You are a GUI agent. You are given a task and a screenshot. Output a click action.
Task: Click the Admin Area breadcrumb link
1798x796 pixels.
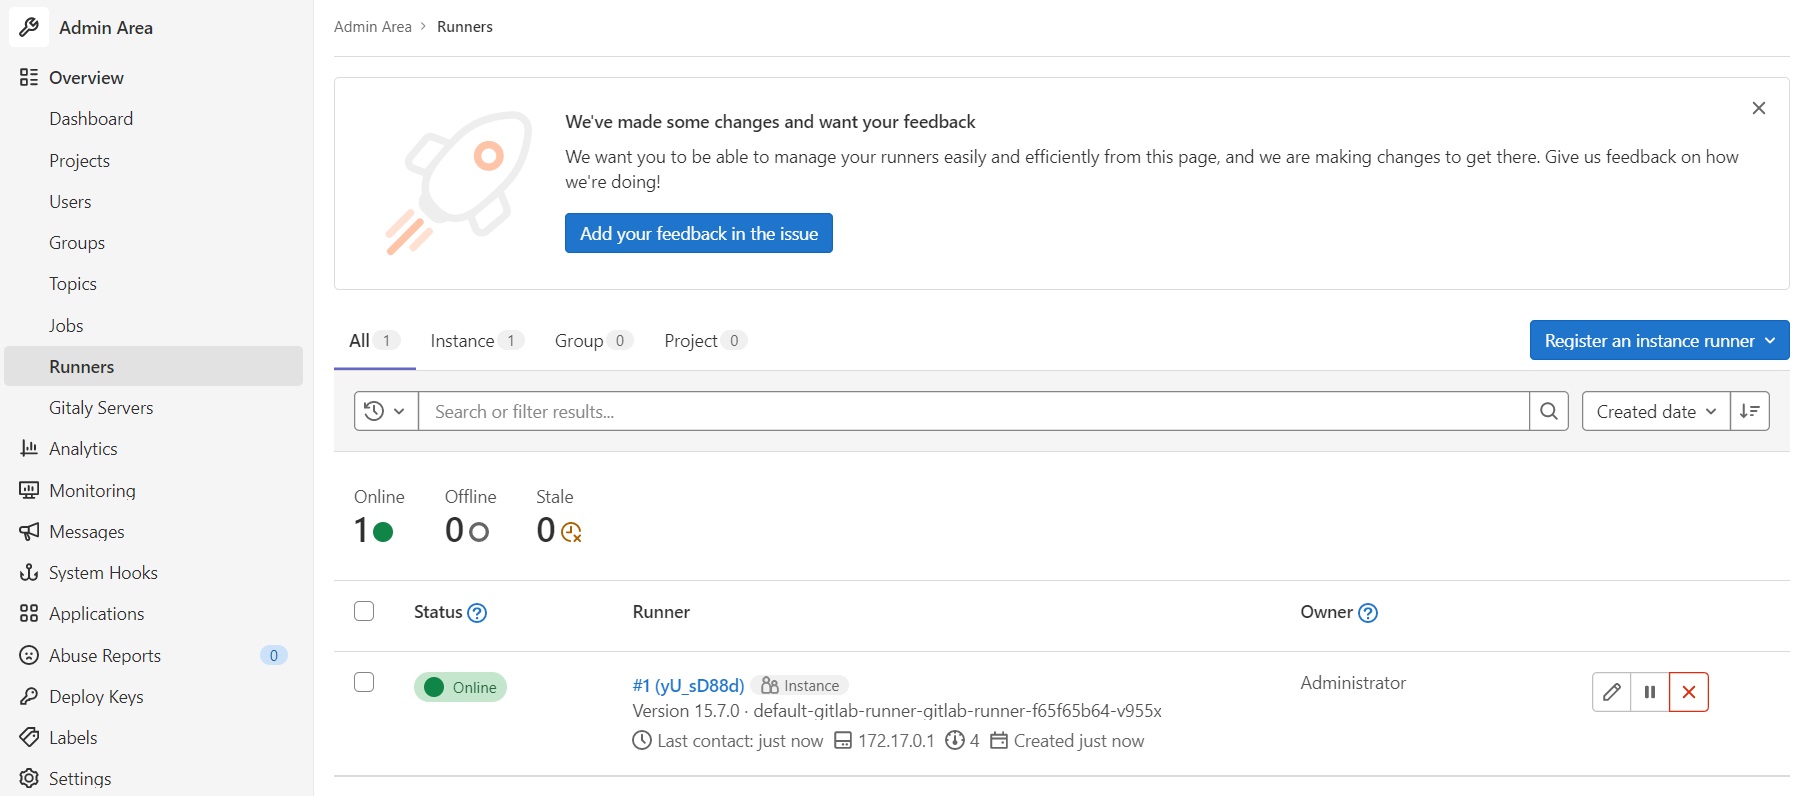[373, 27]
